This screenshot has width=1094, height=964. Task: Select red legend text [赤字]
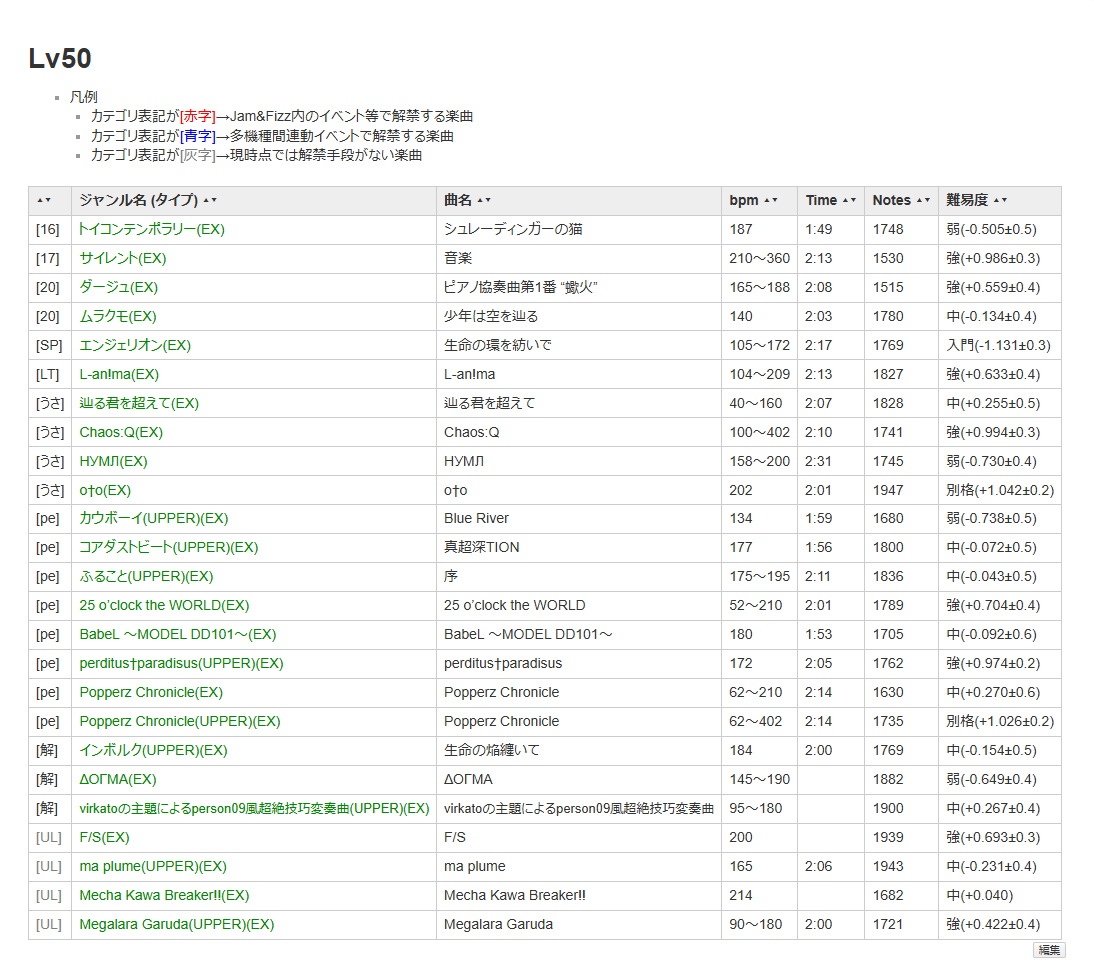click(x=197, y=116)
